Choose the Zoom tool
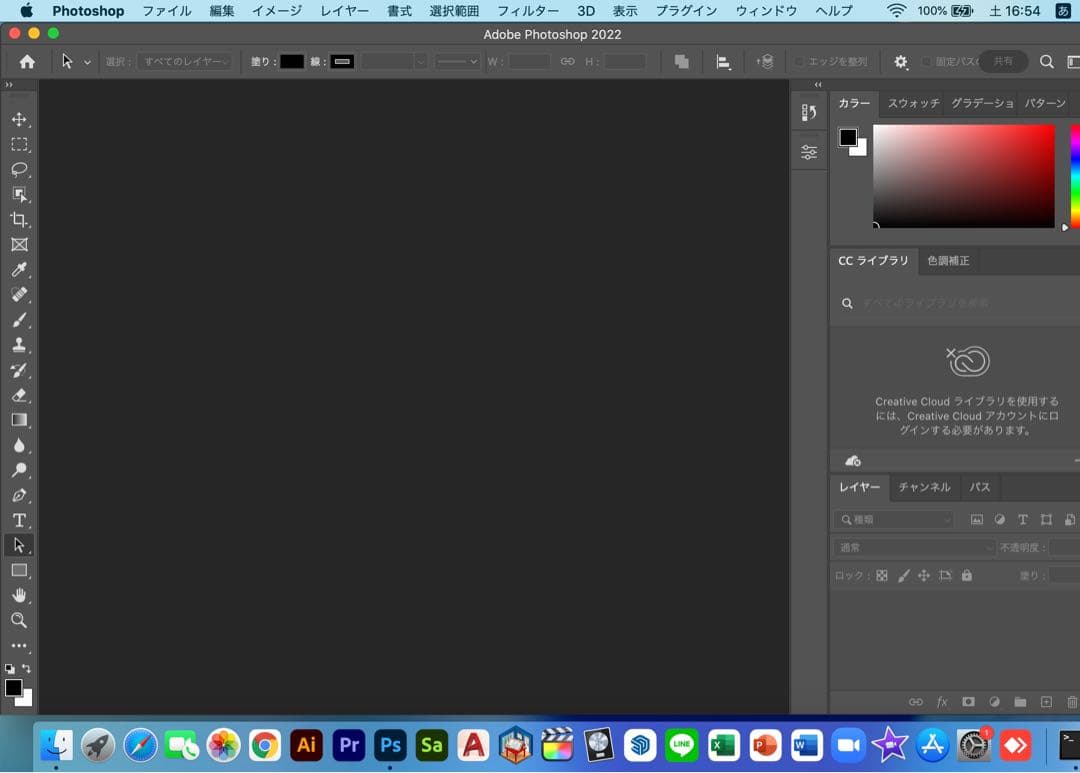 coord(19,621)
